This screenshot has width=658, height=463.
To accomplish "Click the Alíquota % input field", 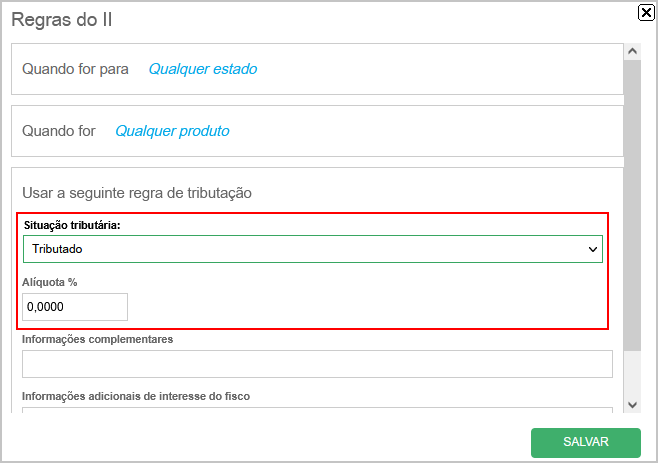I will 75,307.
